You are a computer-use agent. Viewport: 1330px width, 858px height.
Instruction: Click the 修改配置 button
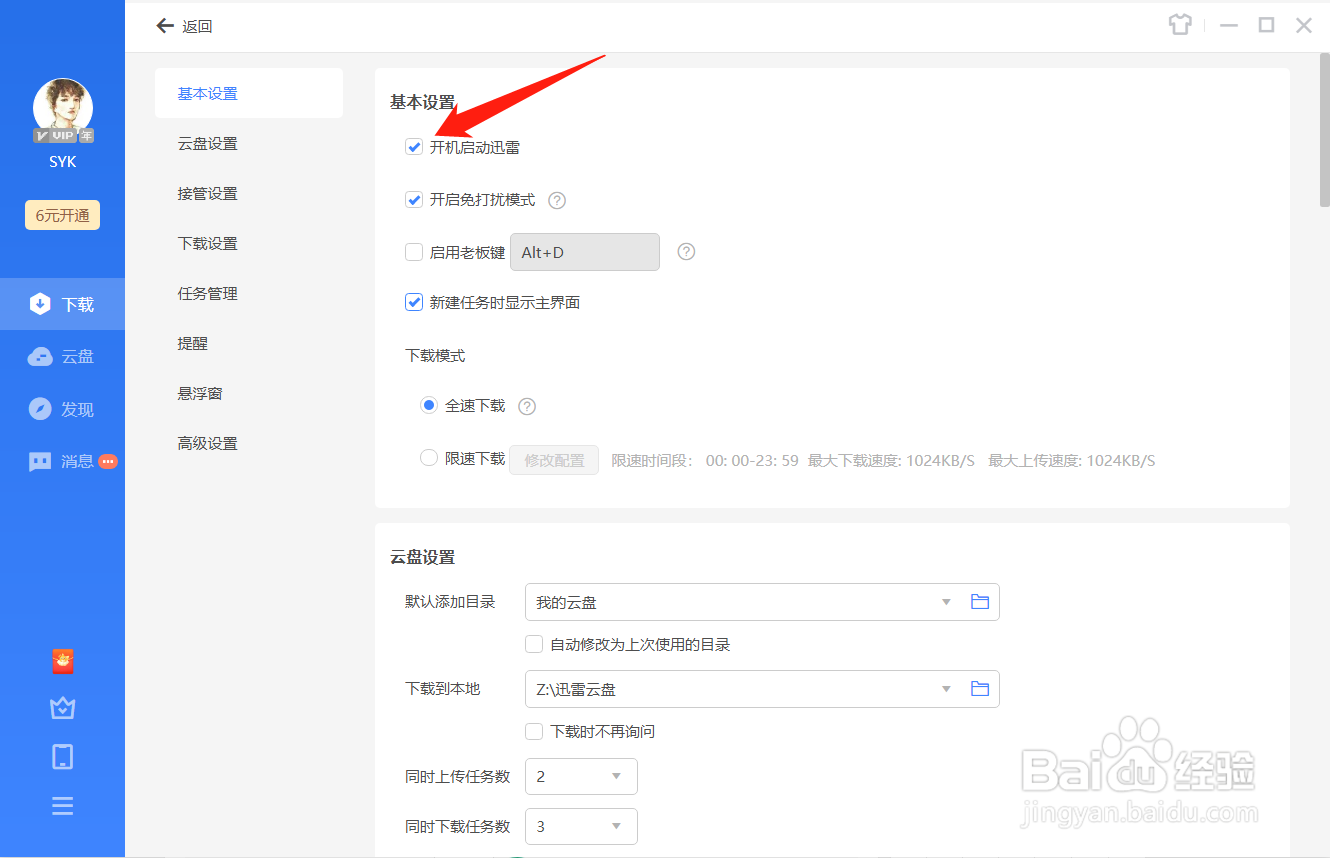tap(554, 460)
